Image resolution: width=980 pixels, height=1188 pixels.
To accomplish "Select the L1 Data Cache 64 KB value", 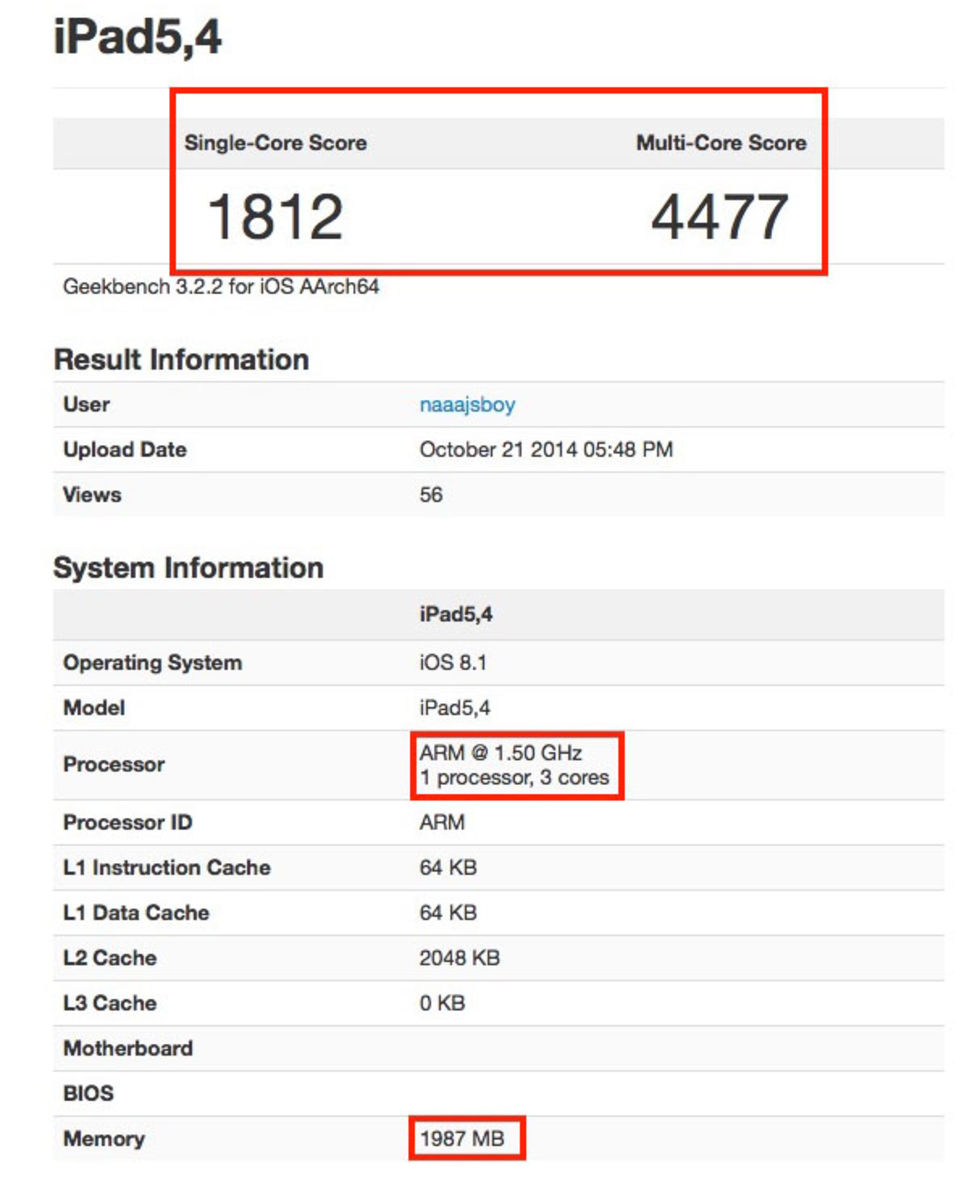I will 448,912.
